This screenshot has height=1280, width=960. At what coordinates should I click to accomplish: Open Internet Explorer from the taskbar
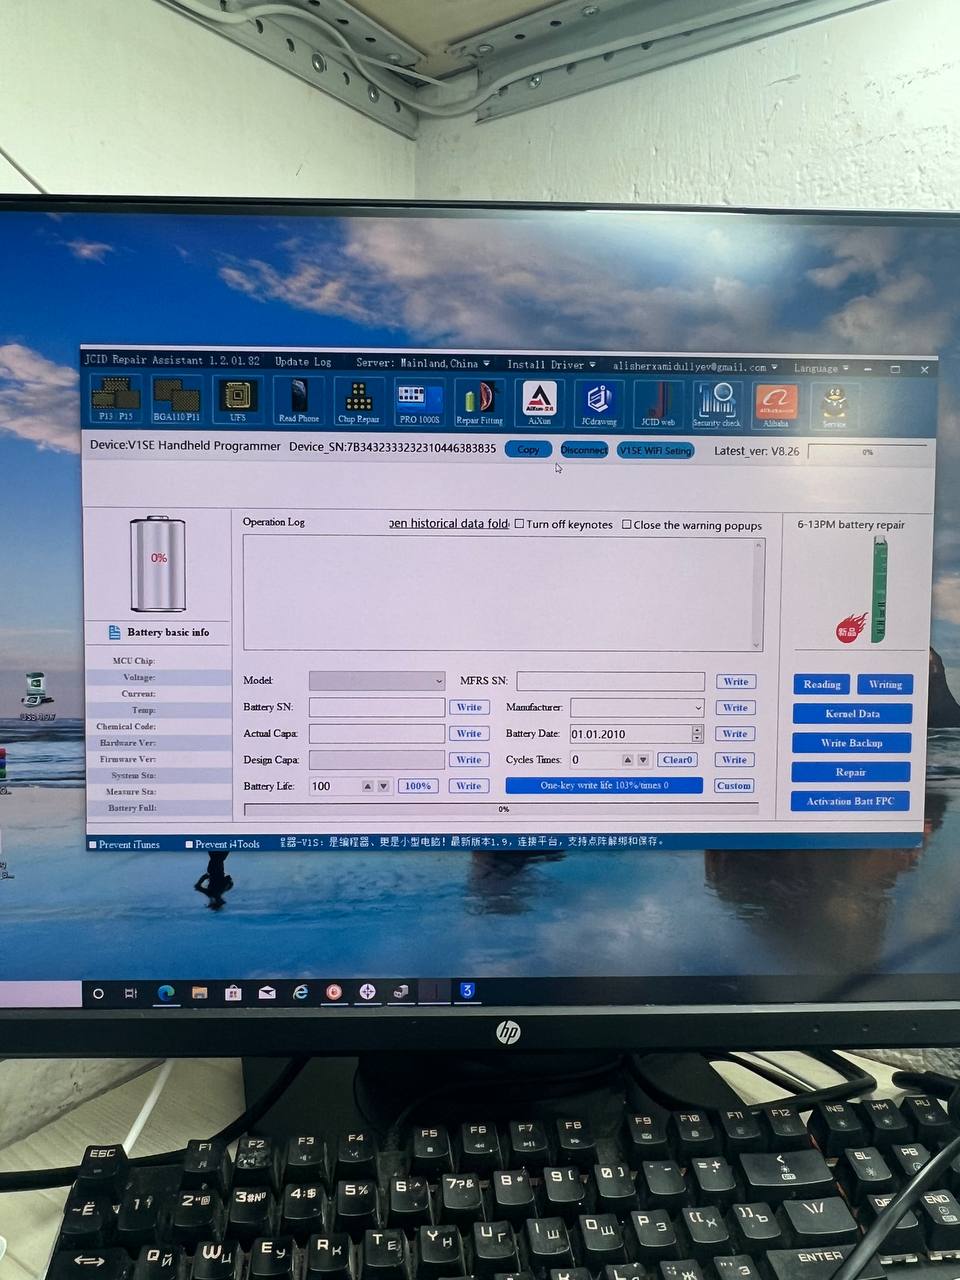[300, 992]
